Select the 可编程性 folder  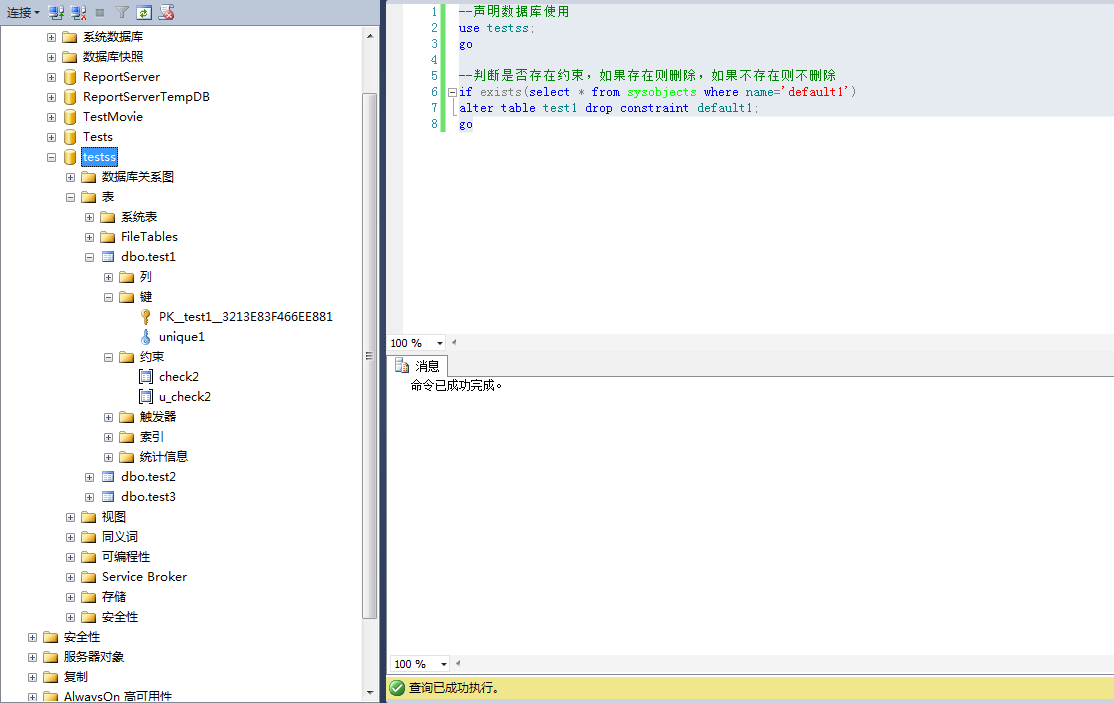click(x=126, y=557)
